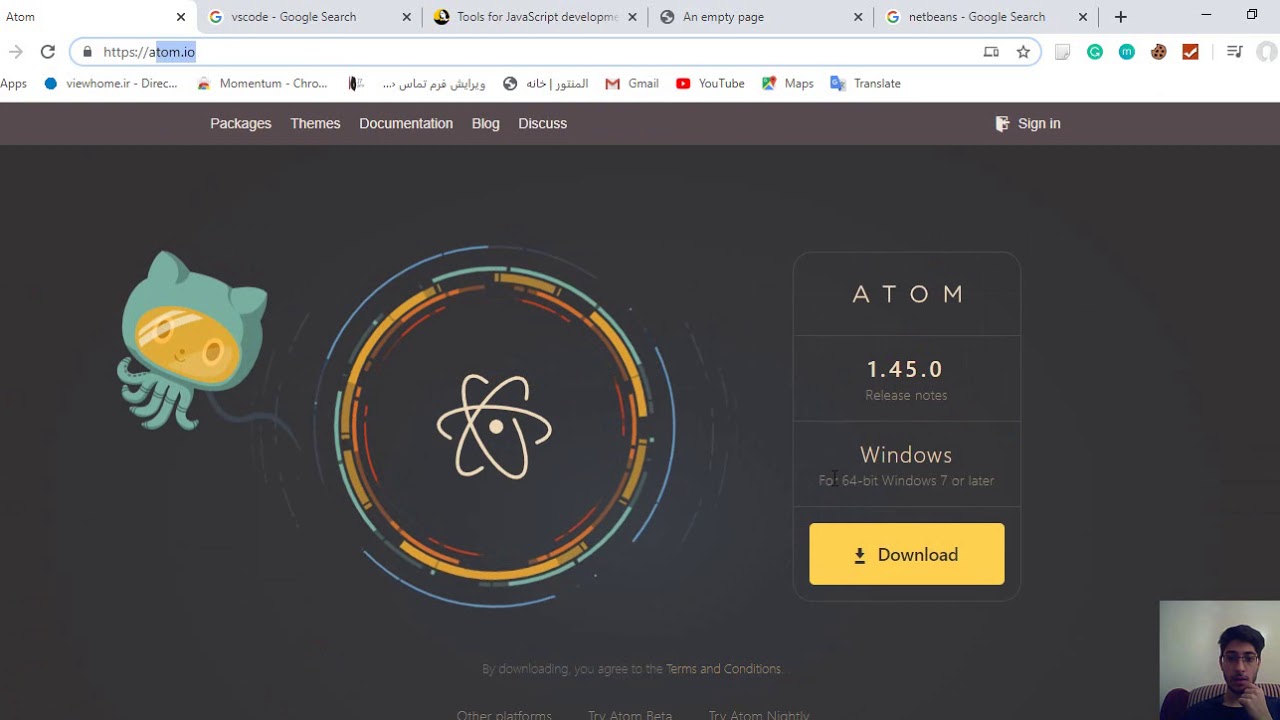The image size is (1280, 720).
Task: Open the Maps bookmark
Action: click(x=788, y=84)
